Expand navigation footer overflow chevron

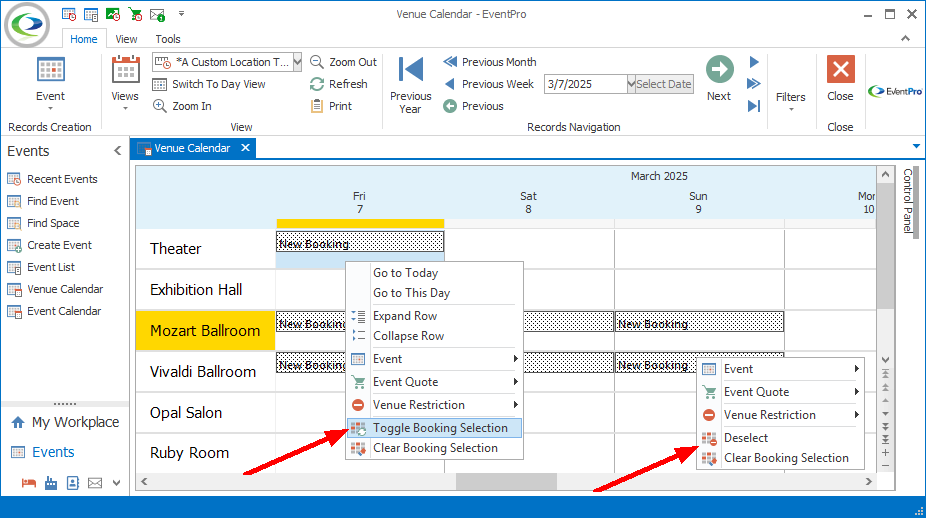pos(116,483)
